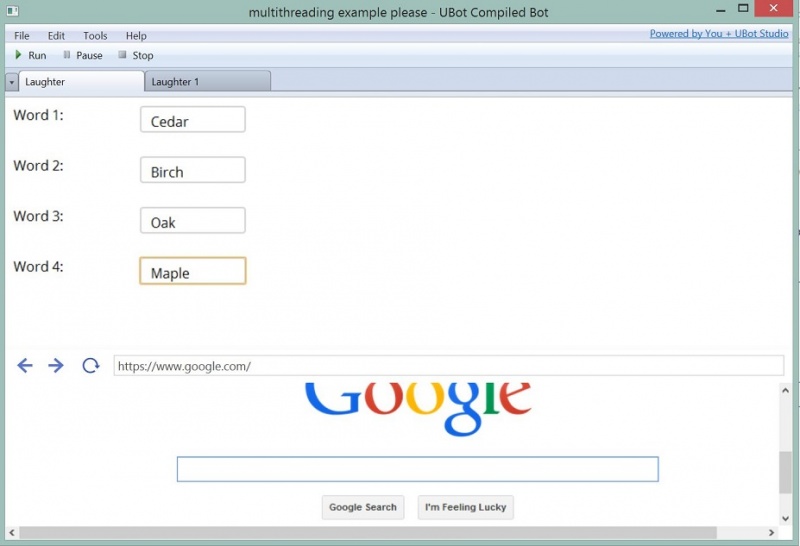This screenshot has height=546, width=800.
Task: Reload the page with the refresh icon
Action: [91, 365]
